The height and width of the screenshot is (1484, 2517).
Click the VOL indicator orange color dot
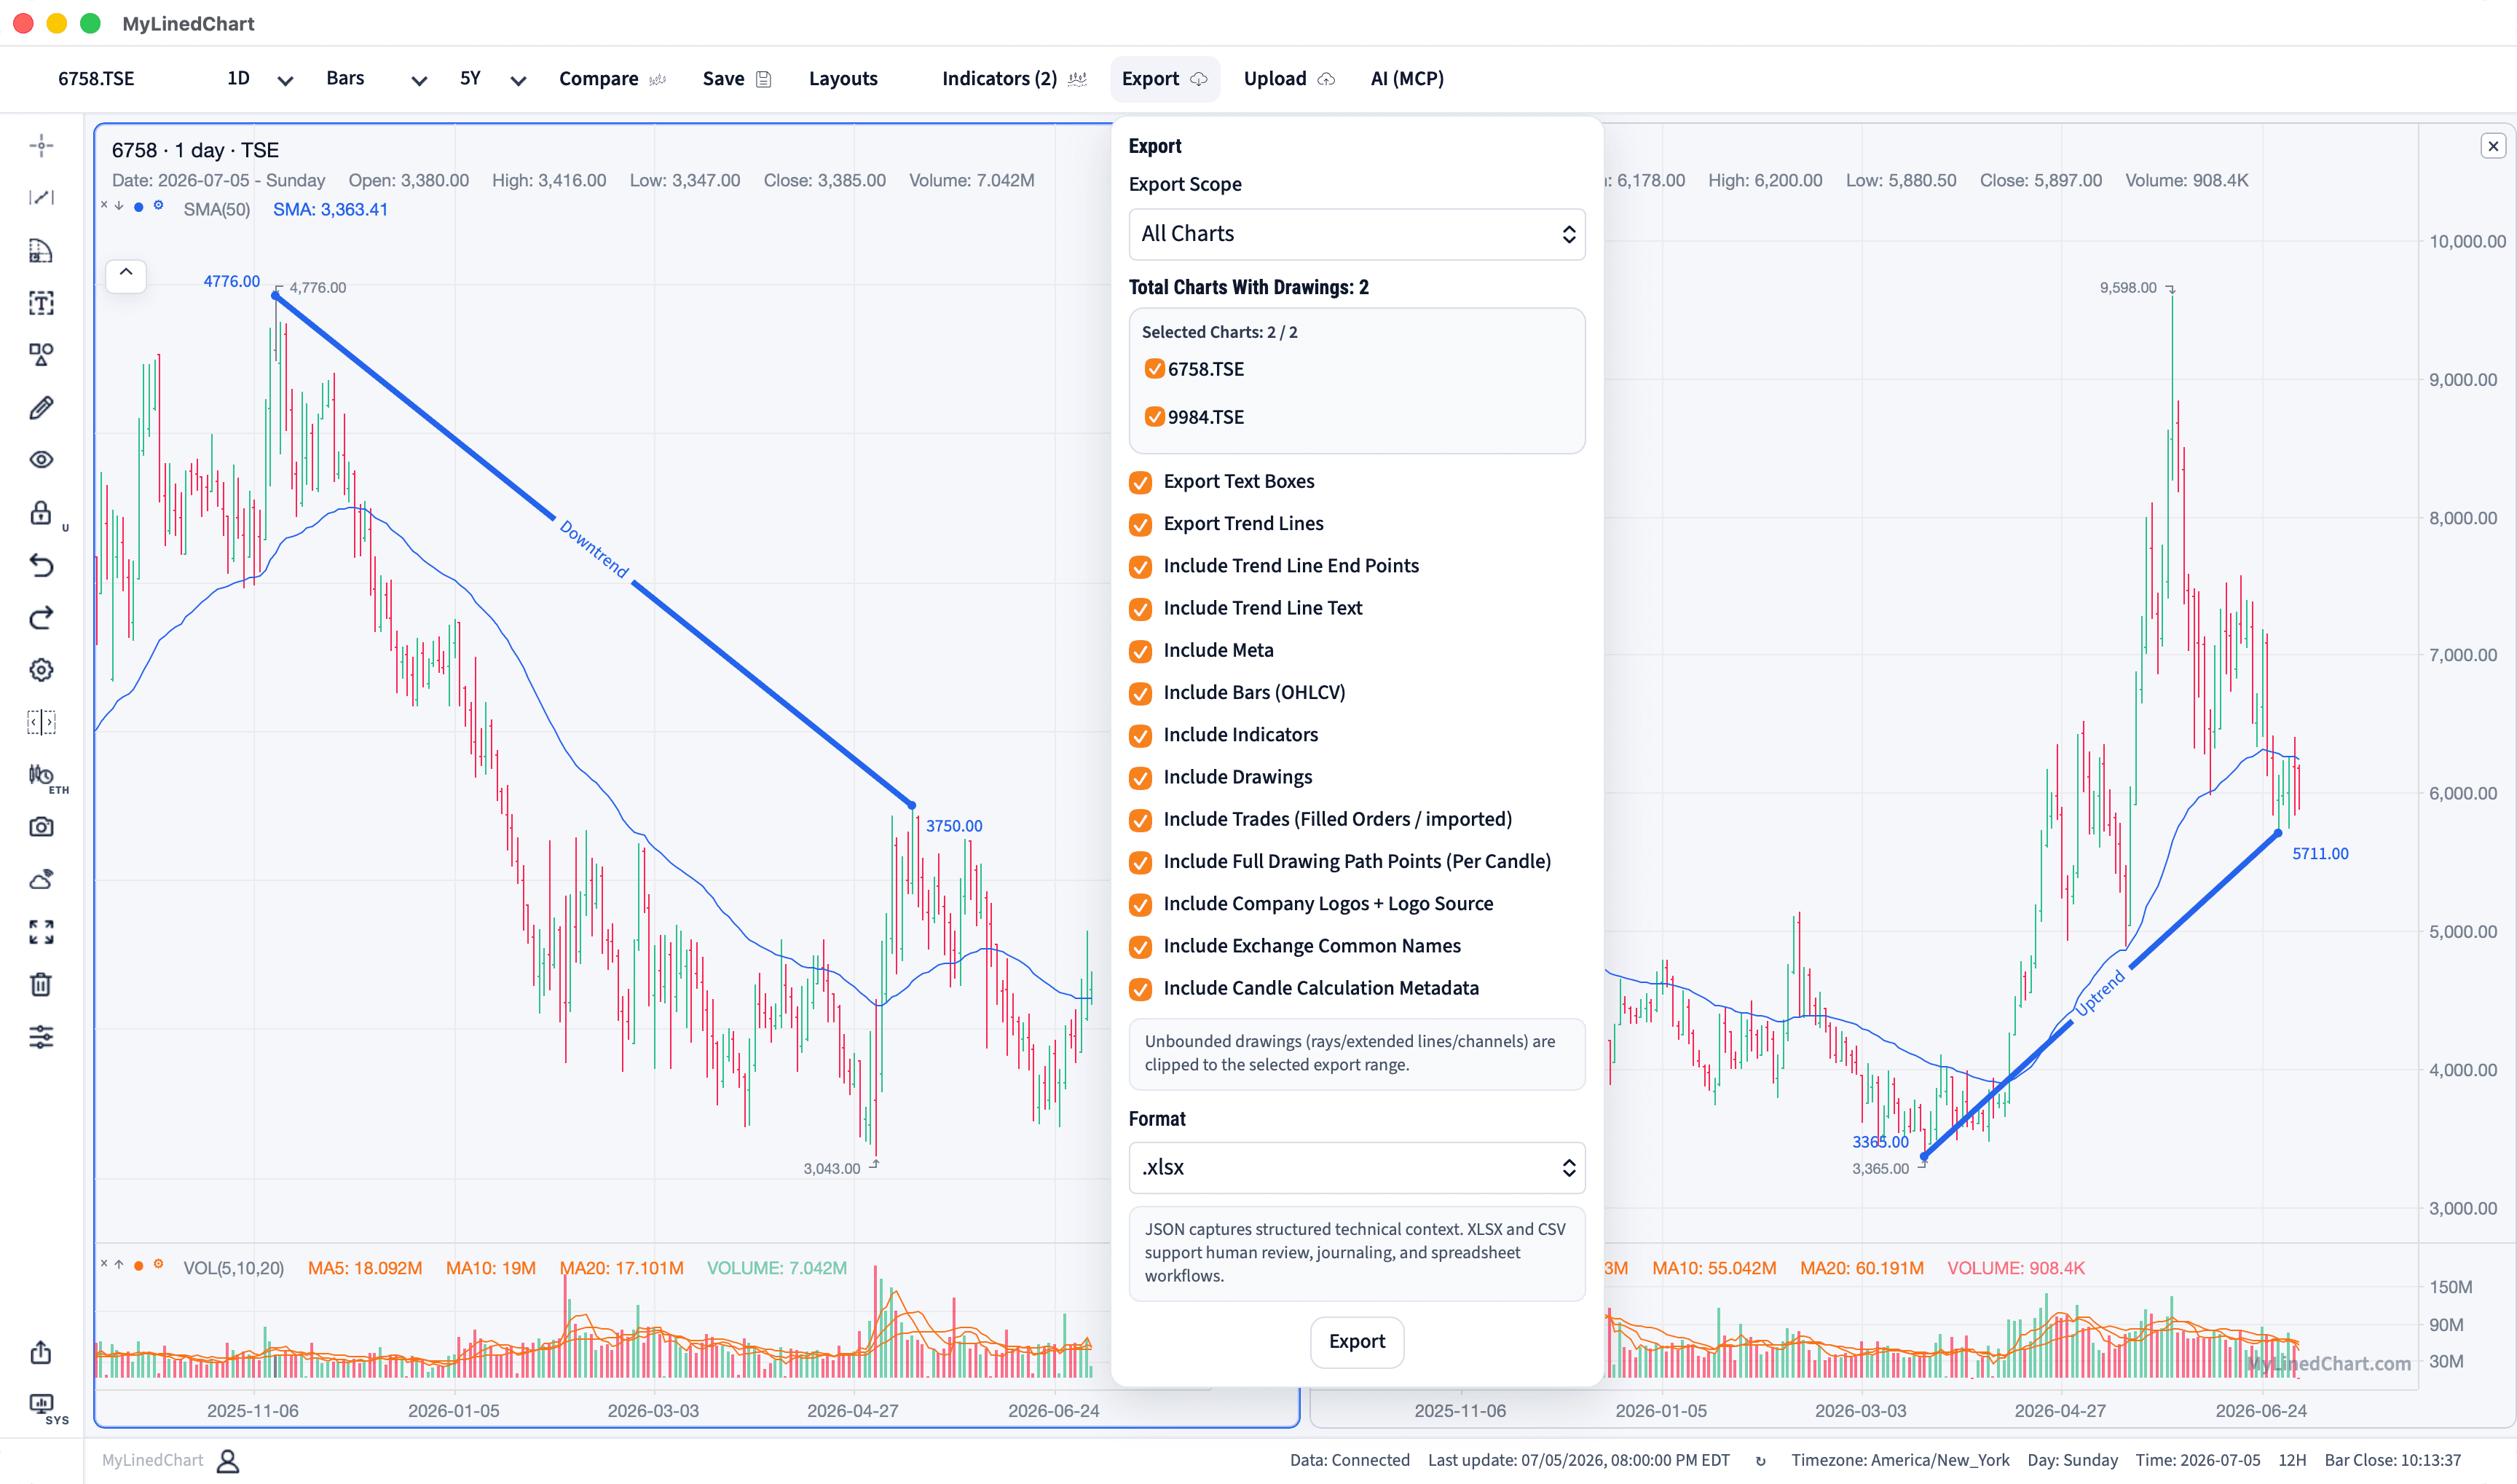[x=139, y=1265]
